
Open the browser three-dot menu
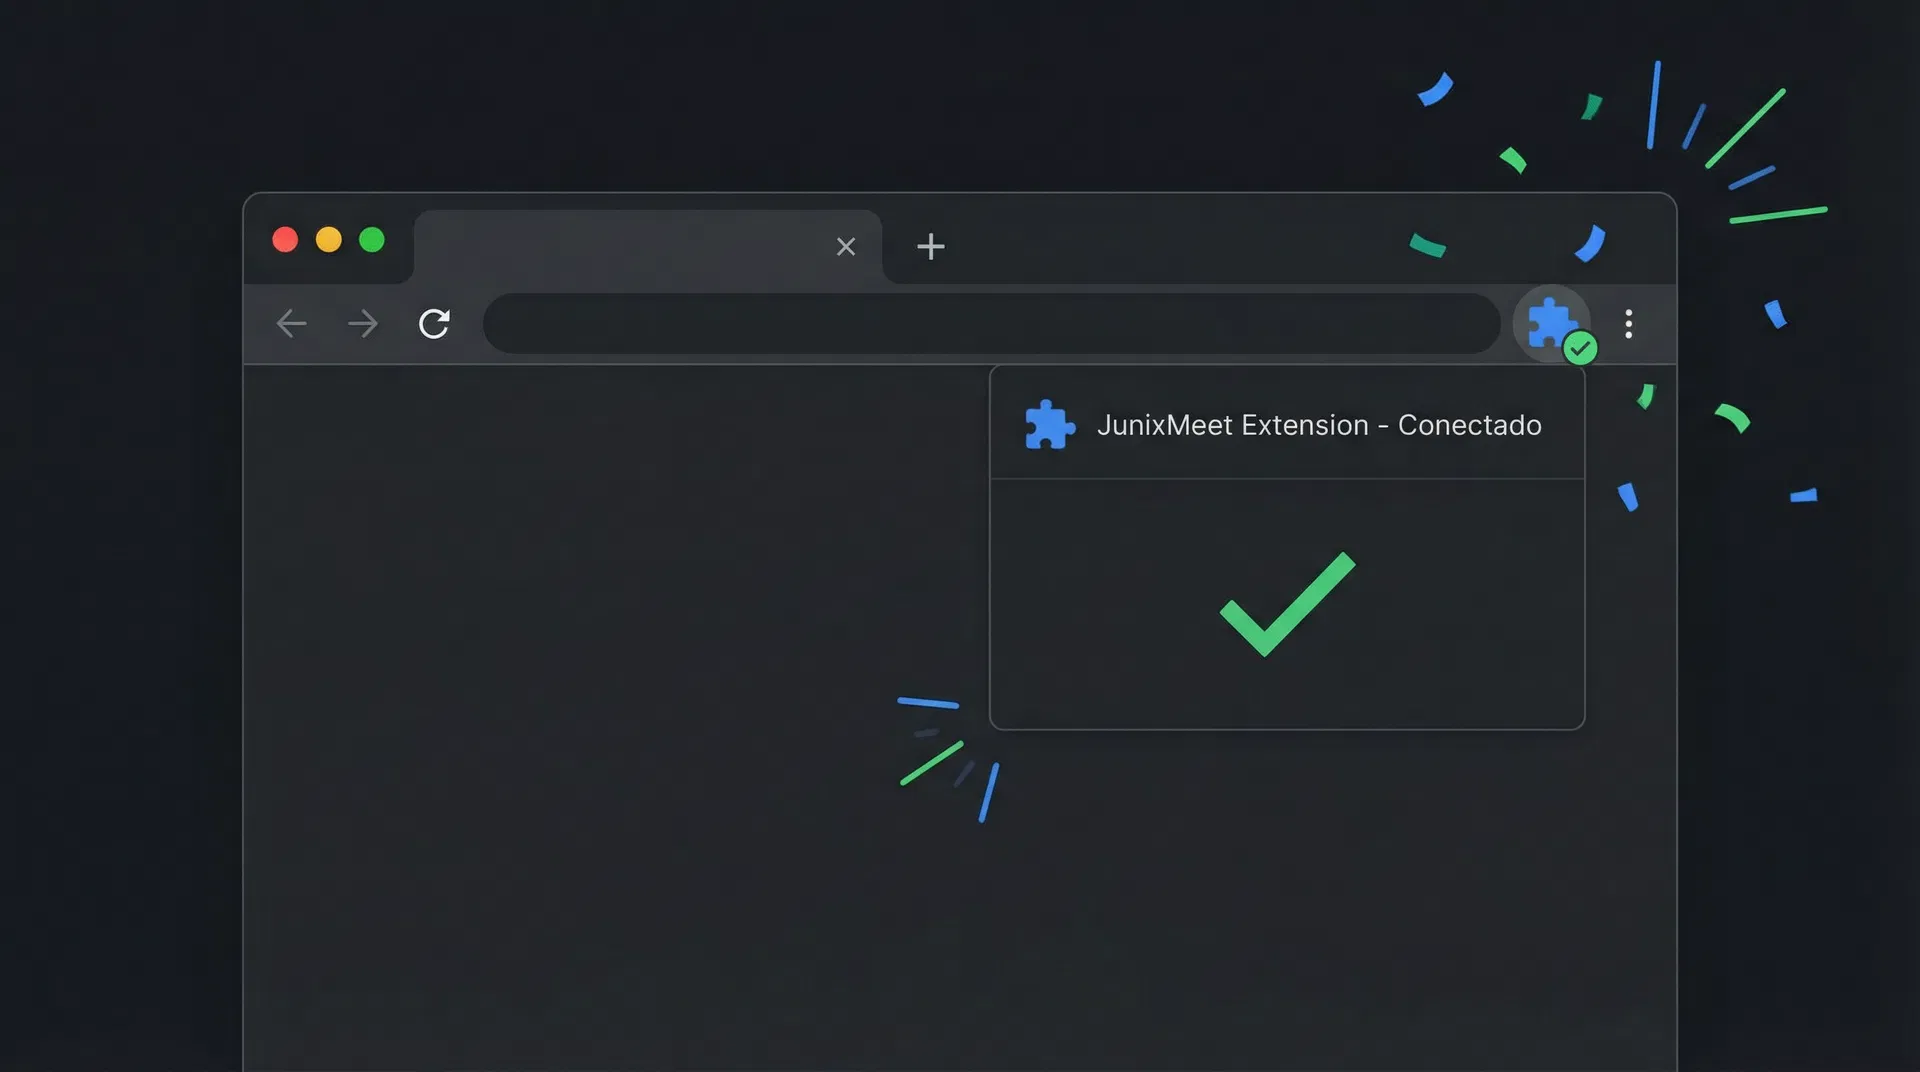point(1629,323)
